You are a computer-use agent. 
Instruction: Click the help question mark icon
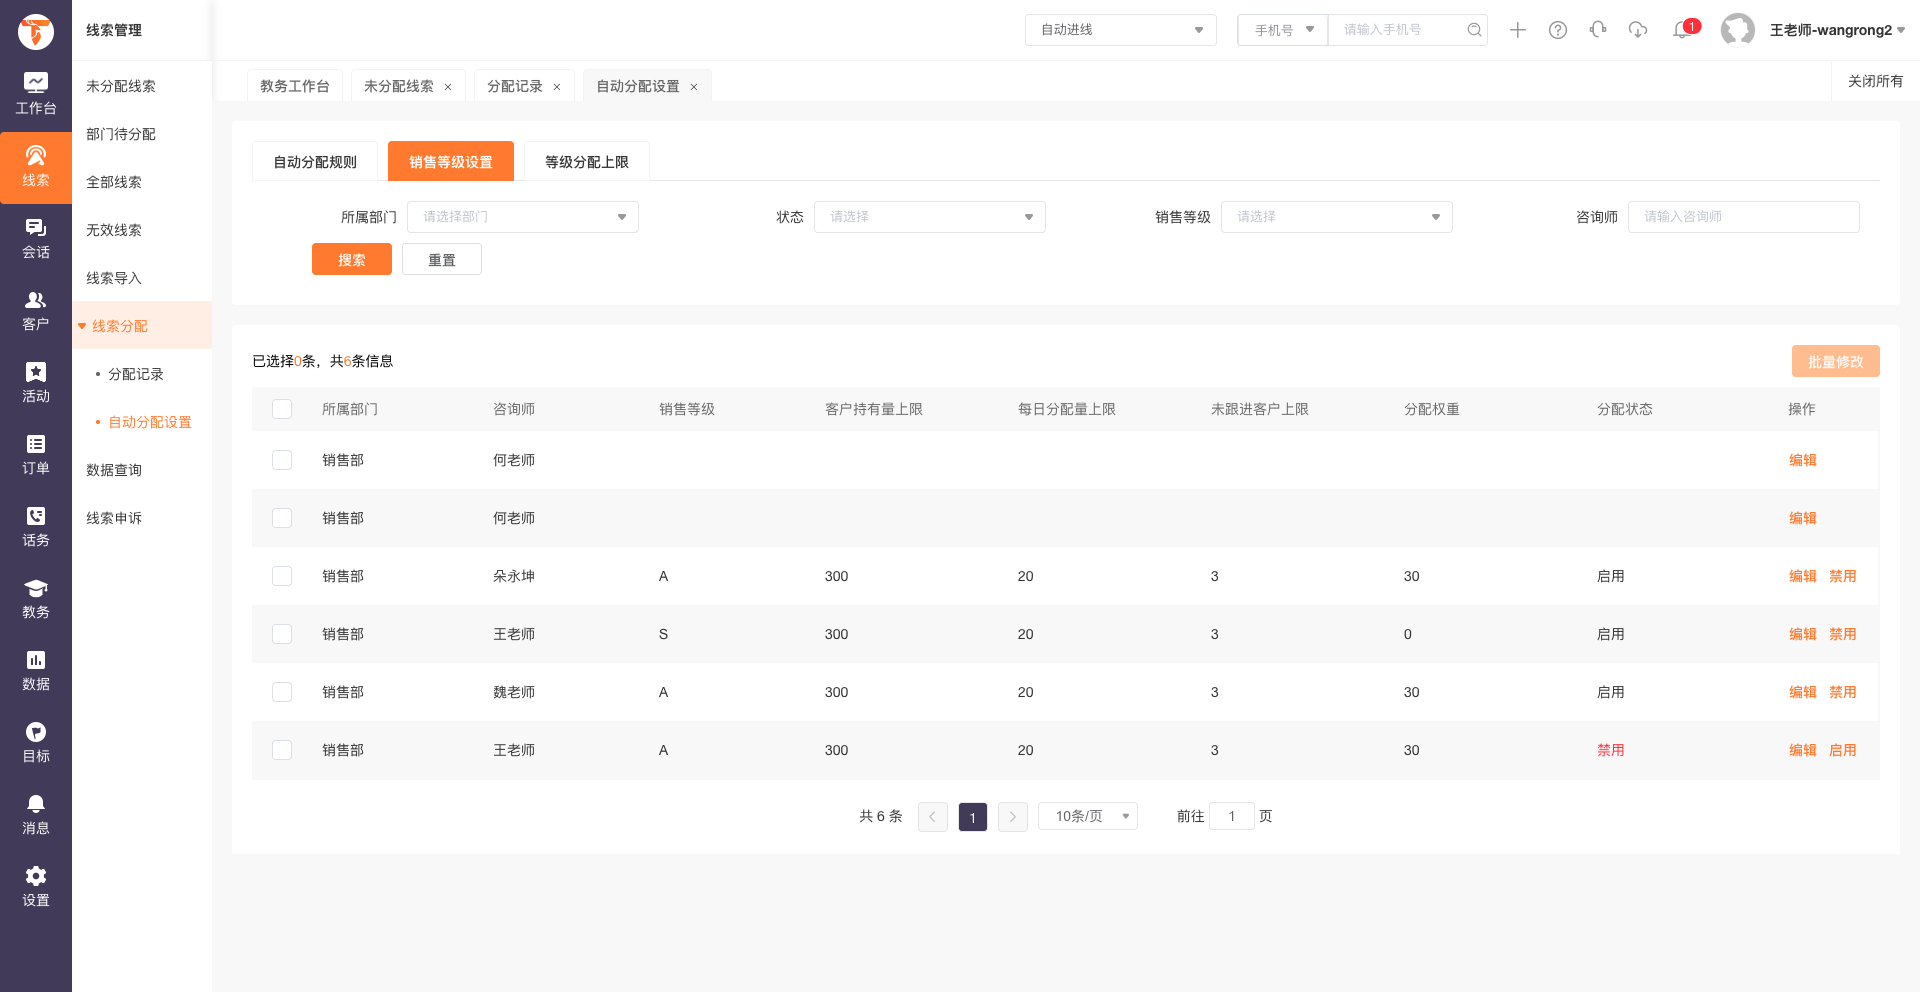point(1558,30)
